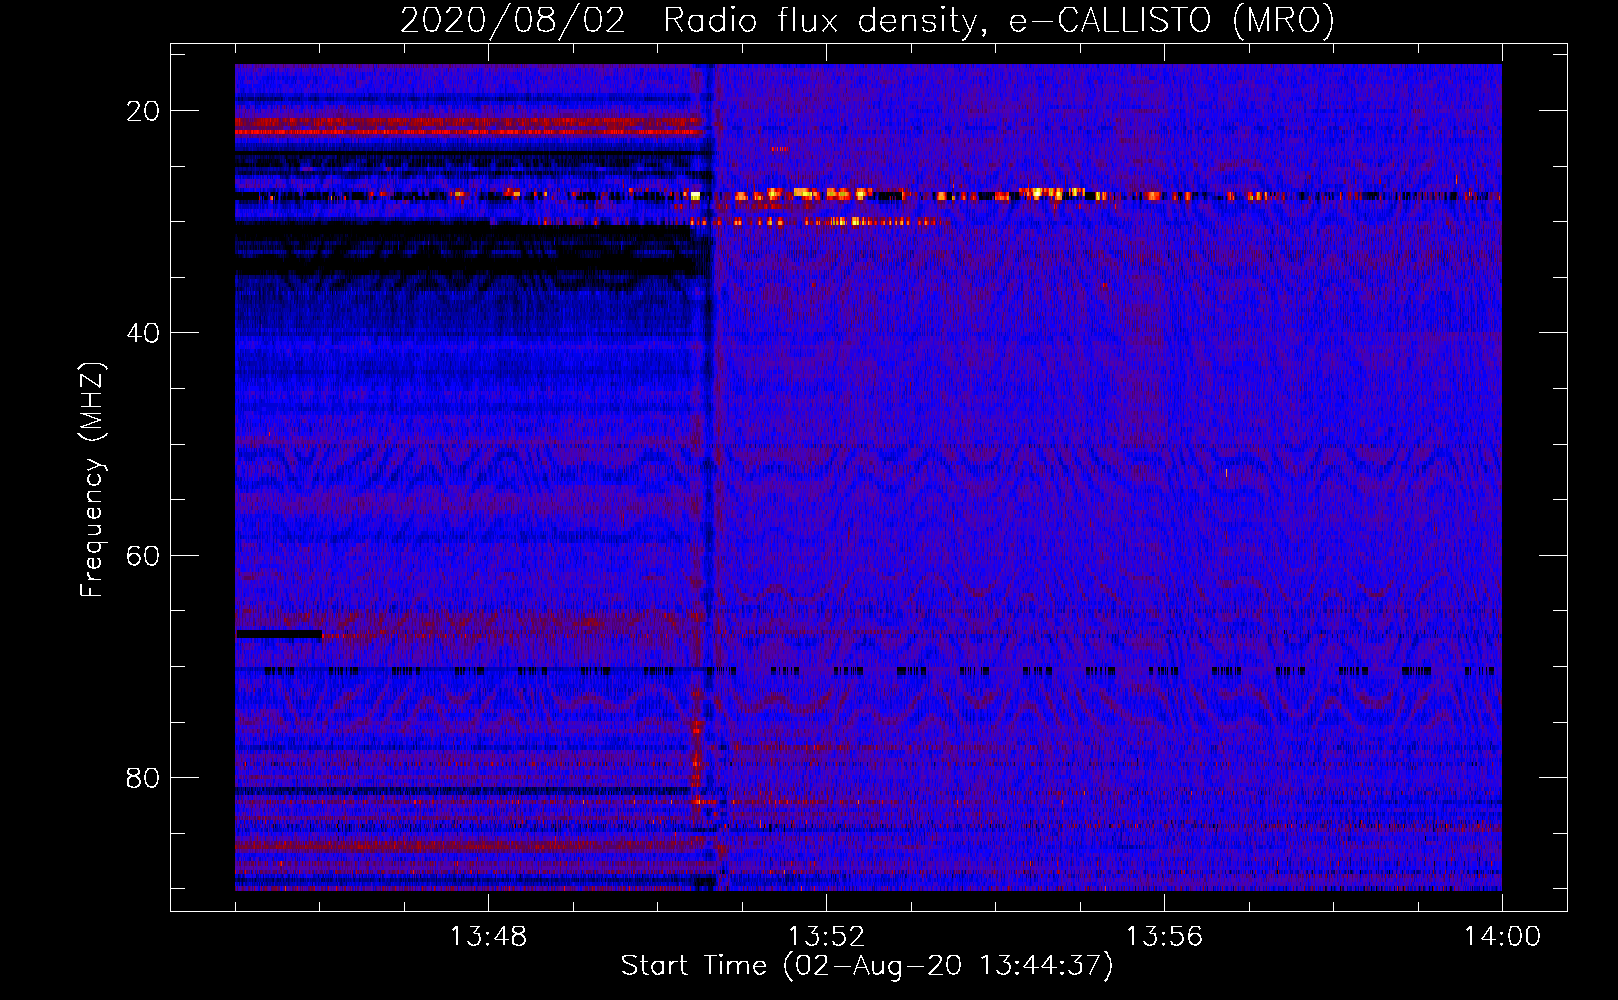The width and height of the screenshot is (1618, 1000).
Task: Click the 'Frequency (MHZ)' axis label
Action: pos(92,479)
